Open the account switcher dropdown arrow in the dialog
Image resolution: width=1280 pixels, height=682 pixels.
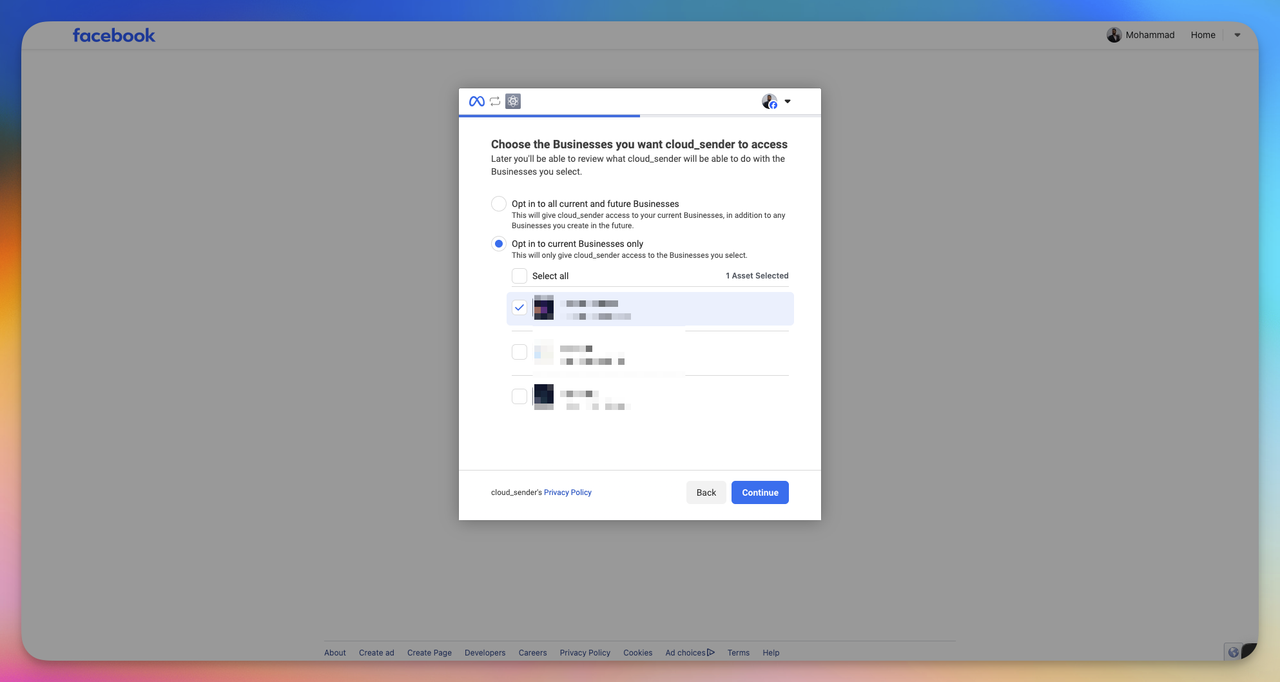click(x=787, y=101)
